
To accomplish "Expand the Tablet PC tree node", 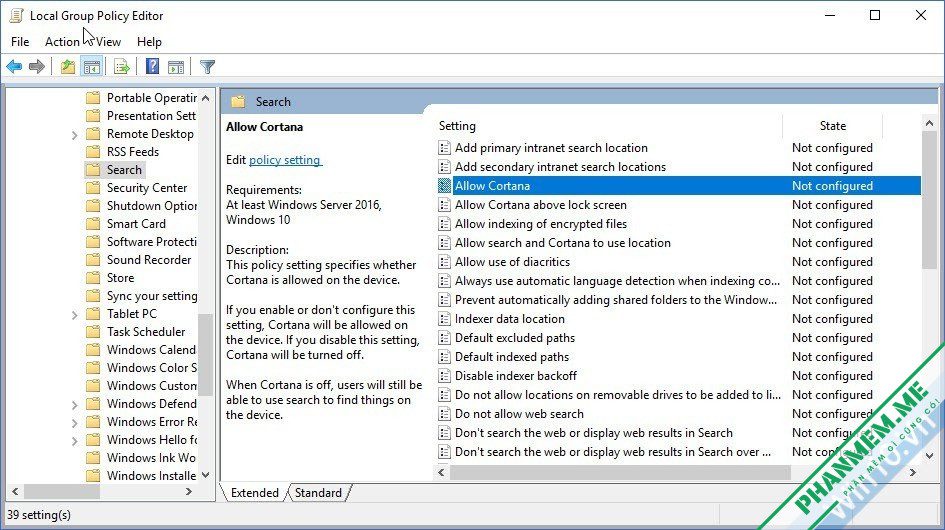I will pyautogui.click(x=74, y=314).
